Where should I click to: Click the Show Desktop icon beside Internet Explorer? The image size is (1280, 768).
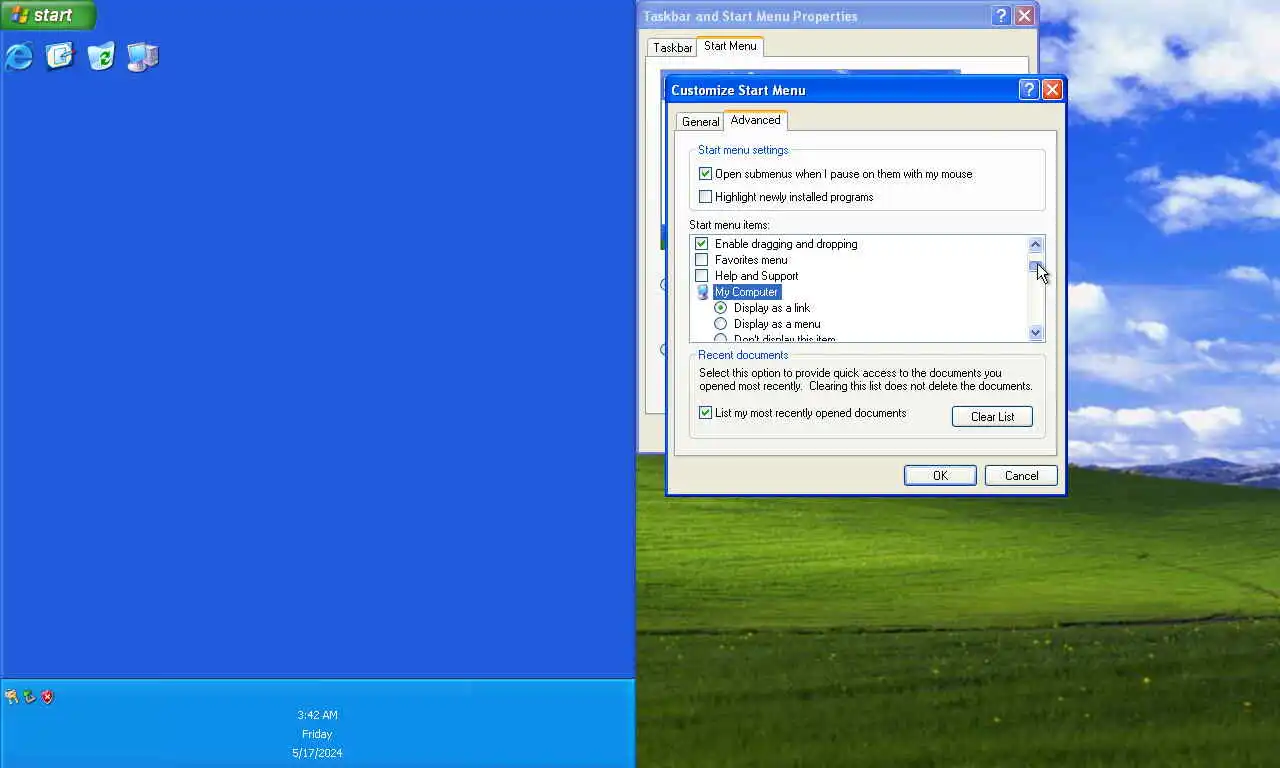[x=60, y=56]
